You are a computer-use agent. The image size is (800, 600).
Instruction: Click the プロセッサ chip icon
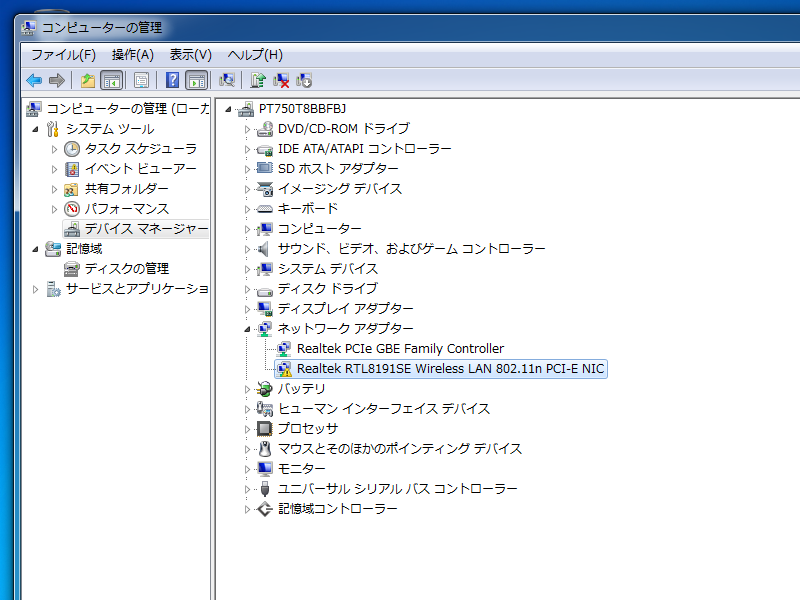click(x=264, y=429)
